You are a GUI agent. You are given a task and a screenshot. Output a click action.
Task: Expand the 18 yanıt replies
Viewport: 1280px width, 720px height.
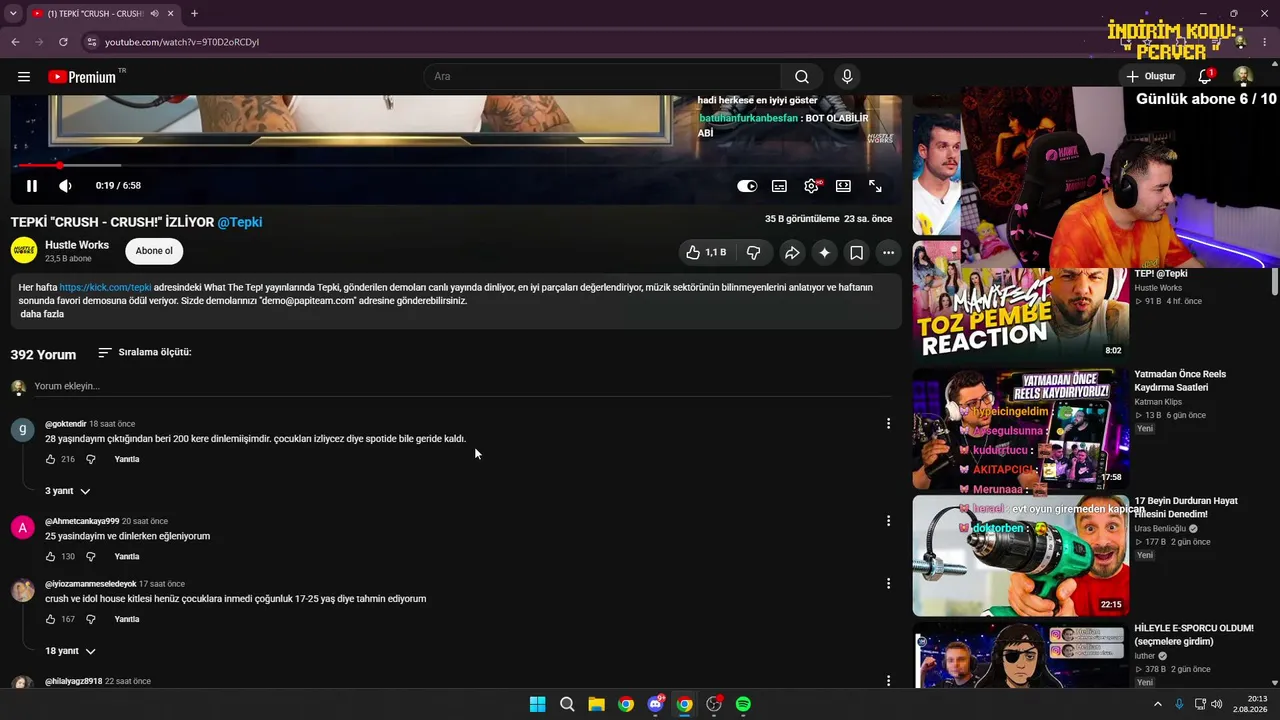point(71,651)
